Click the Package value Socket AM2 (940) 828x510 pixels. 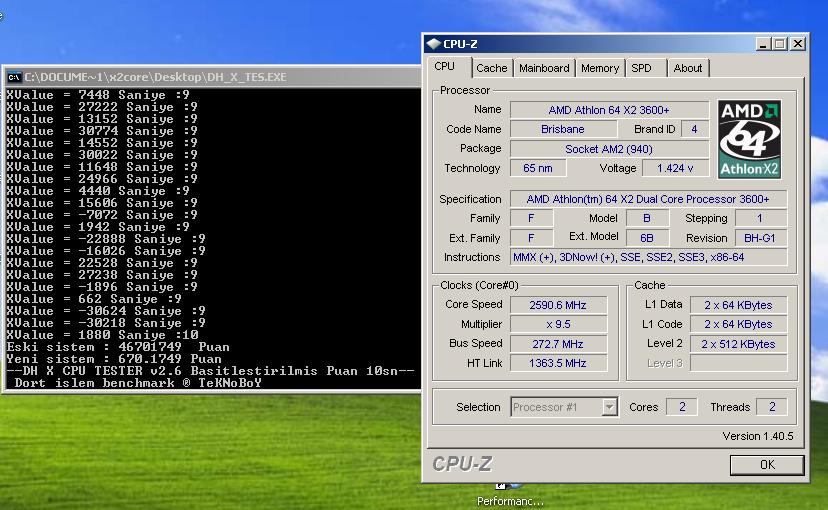(609, 149)
